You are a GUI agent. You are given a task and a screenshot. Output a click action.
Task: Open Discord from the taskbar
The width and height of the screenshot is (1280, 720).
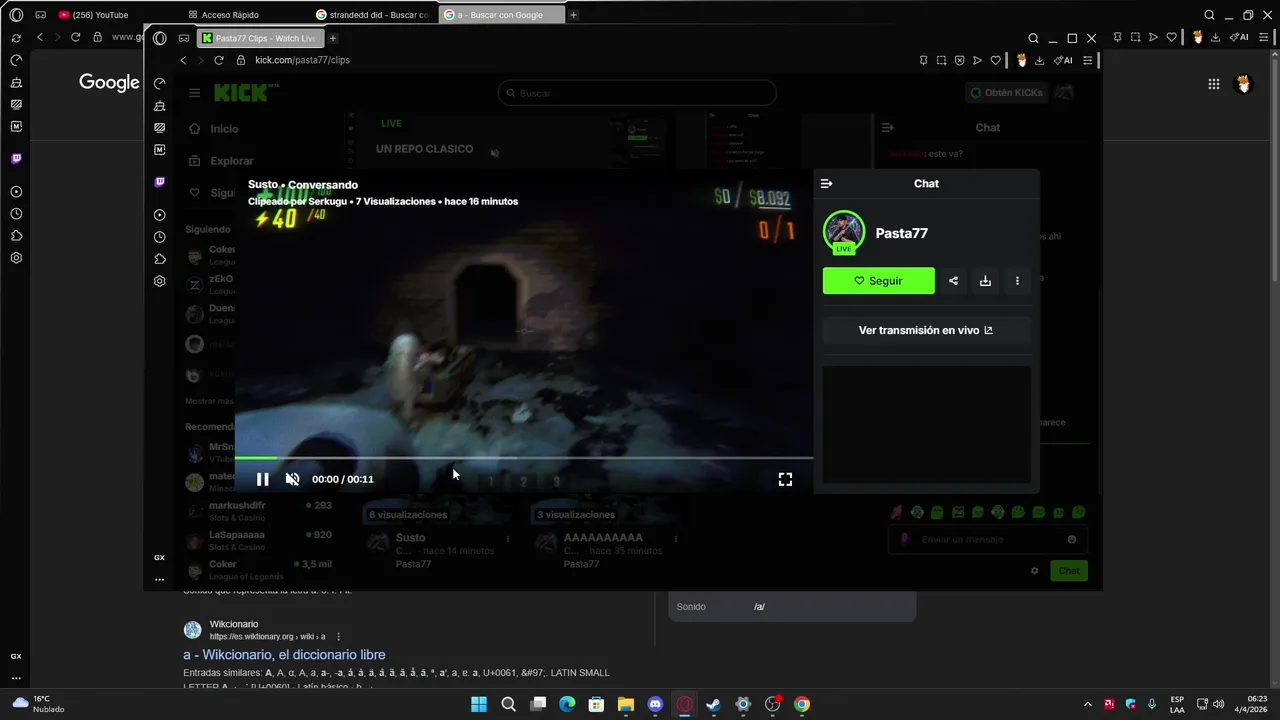click(655, 704)
